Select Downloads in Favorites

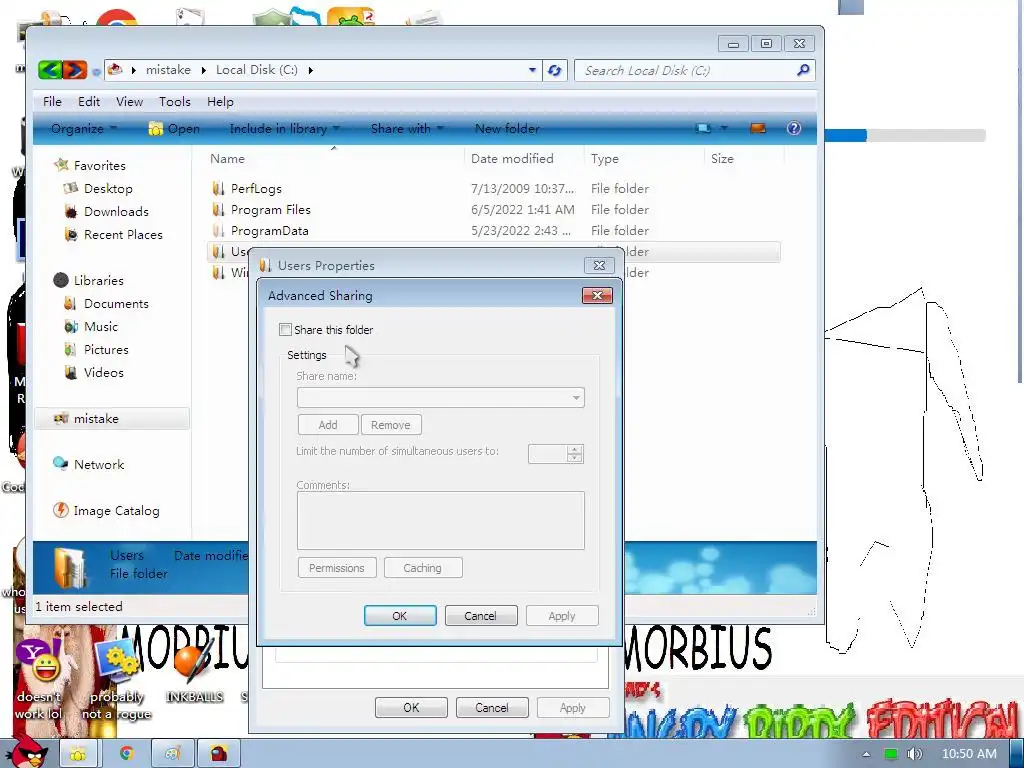click(116, 212)
